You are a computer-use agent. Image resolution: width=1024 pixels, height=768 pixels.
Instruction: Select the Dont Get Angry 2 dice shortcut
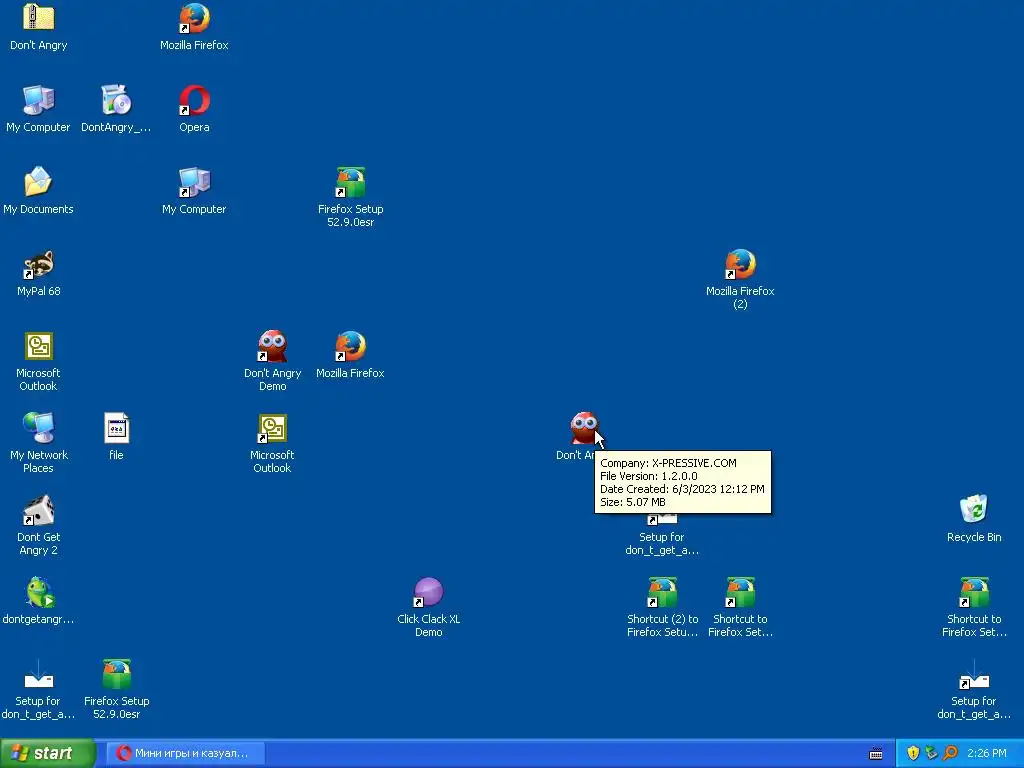39,510
